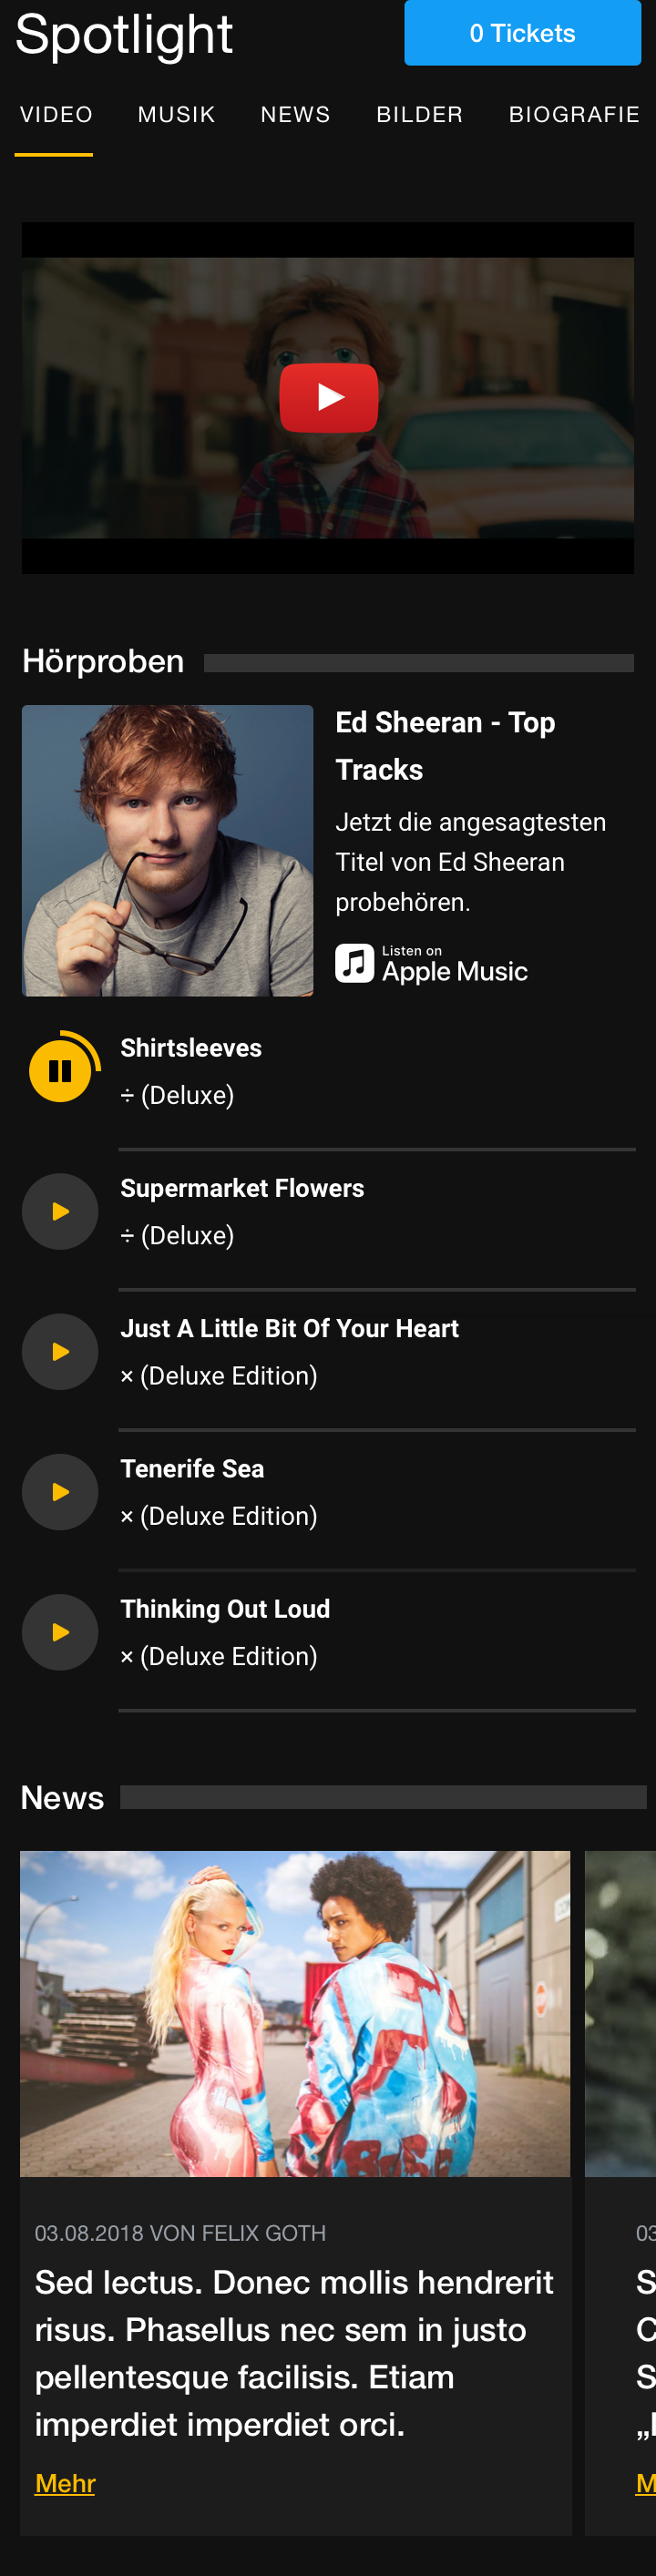
Task: Open the BILDER tab
Action: pyautogui.click(x=419, y=115)
